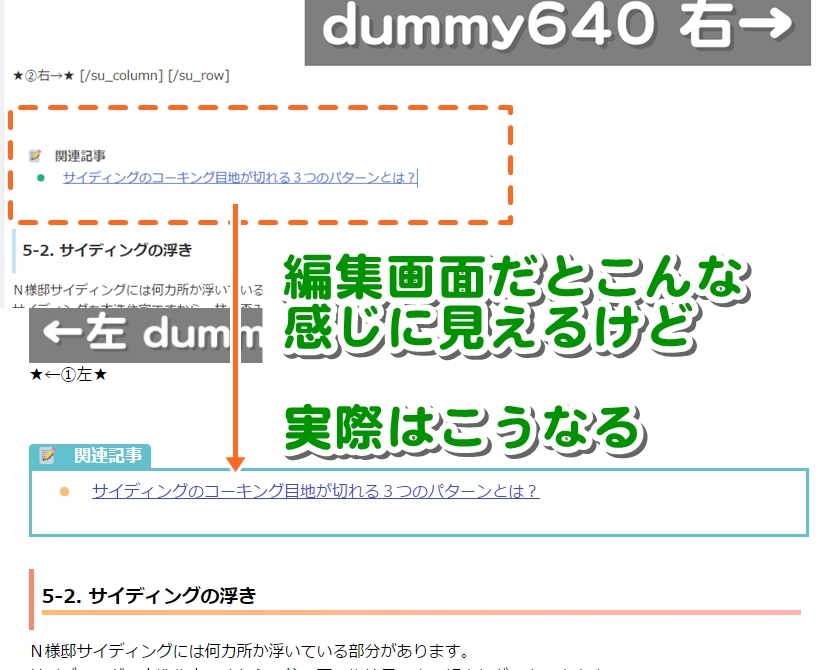Click the memo icon in teal 関連記事 tab

[x=46, y=455]
